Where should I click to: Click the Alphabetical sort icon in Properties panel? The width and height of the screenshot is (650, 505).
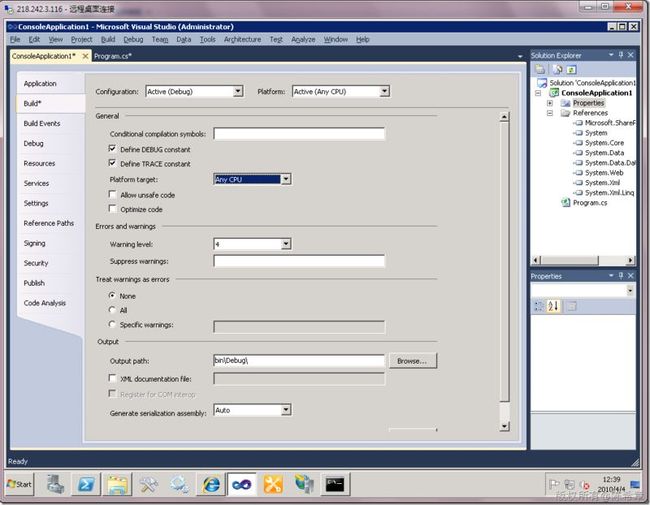(x=553, y=306)
